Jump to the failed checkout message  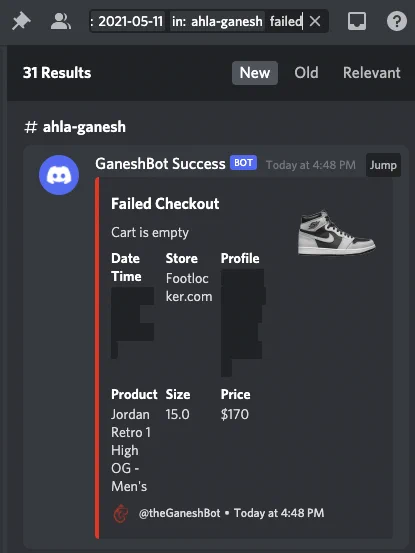coord(383,165)
